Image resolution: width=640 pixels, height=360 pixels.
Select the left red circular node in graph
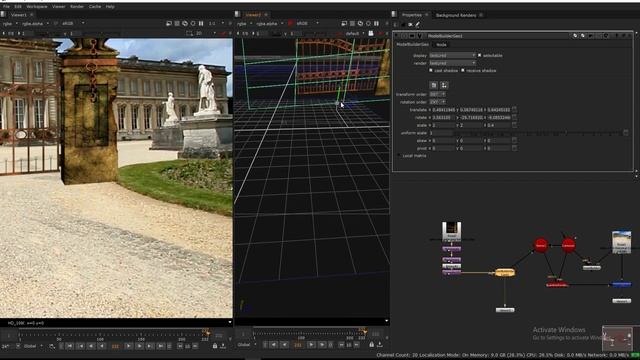click(x=541, y=245)
